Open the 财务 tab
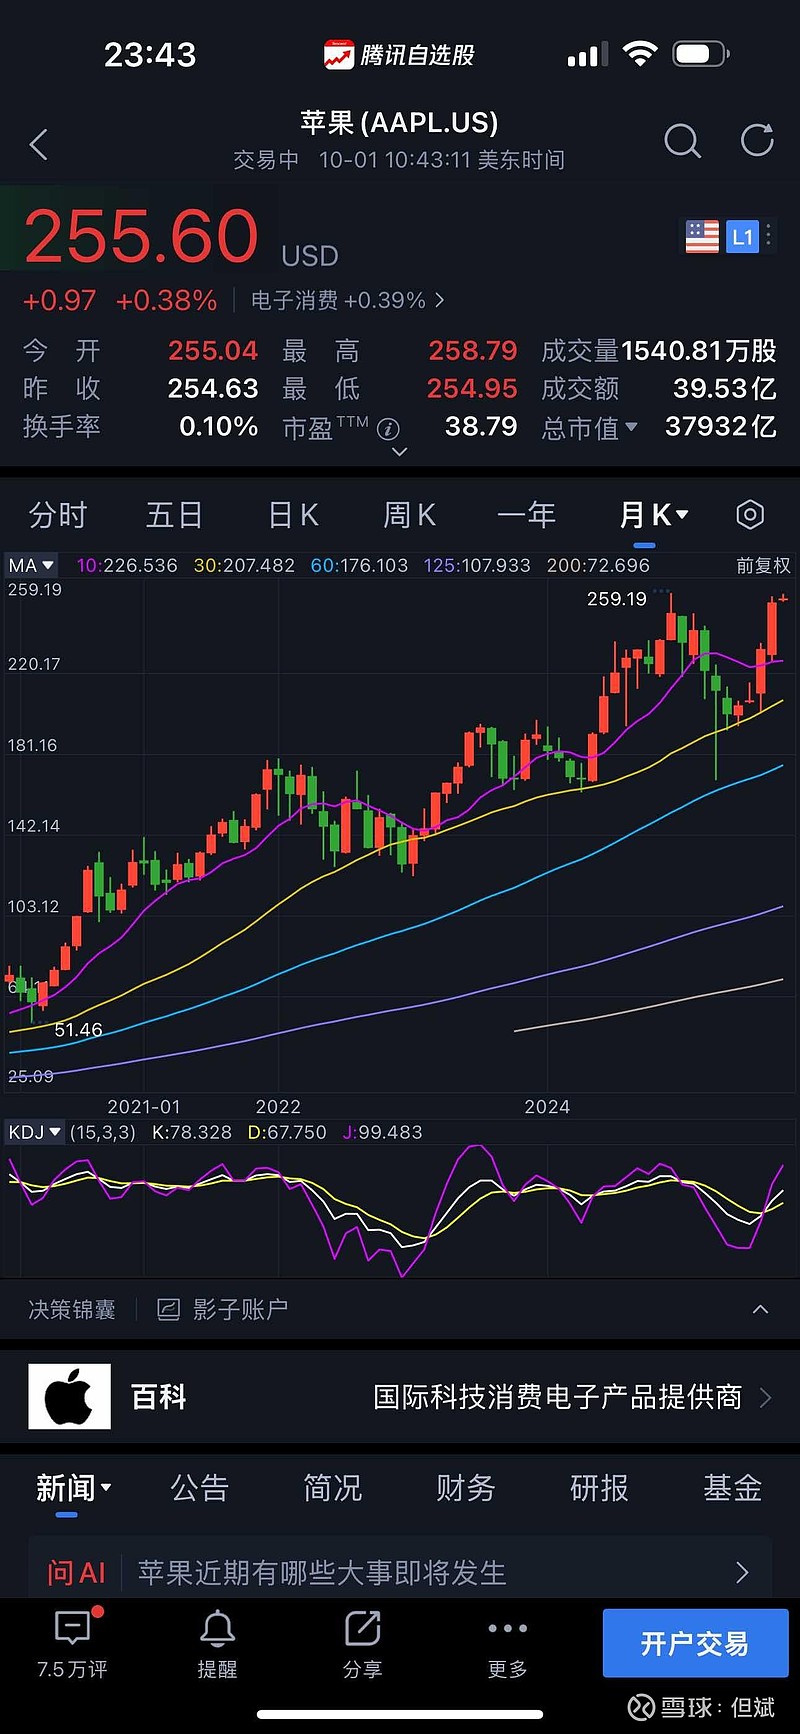Viewport: 800px width, 1734px height. (x=465, y=1488)
